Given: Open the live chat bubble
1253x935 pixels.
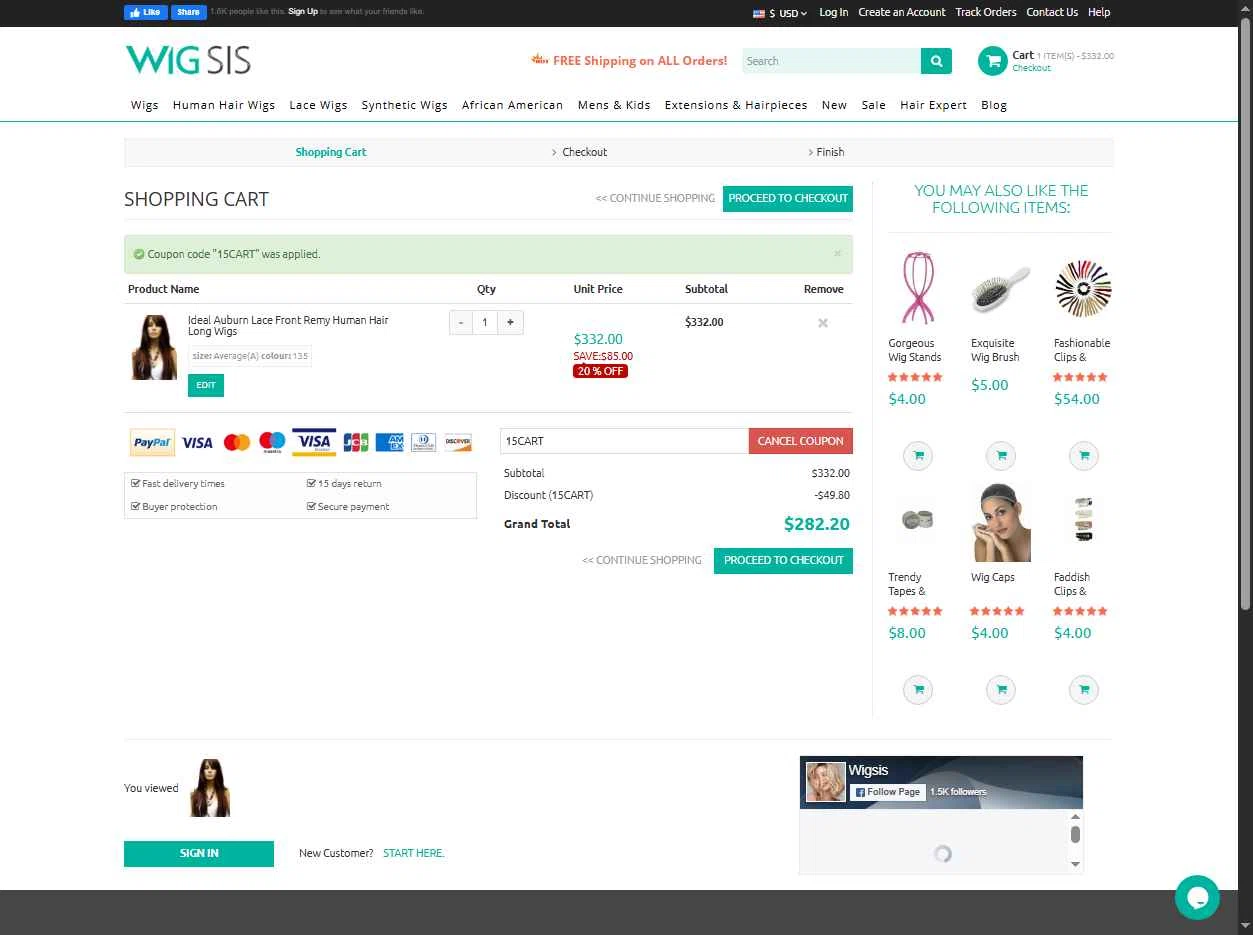Looking at the screenshot, I should point(1197,897).
